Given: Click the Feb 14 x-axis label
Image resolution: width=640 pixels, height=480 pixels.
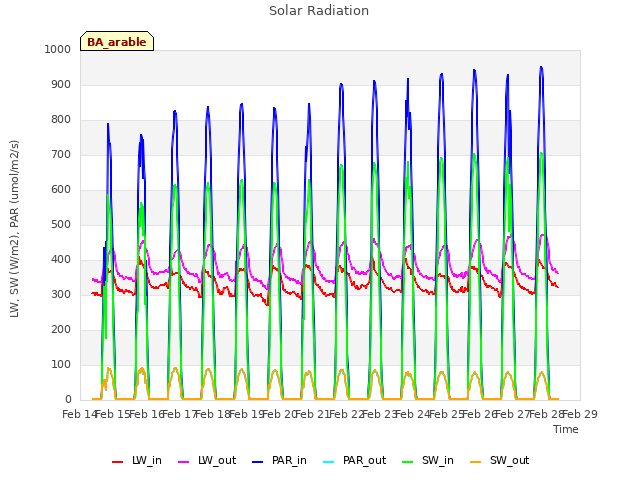Looking at the screenshot, I should pos(79,414).
